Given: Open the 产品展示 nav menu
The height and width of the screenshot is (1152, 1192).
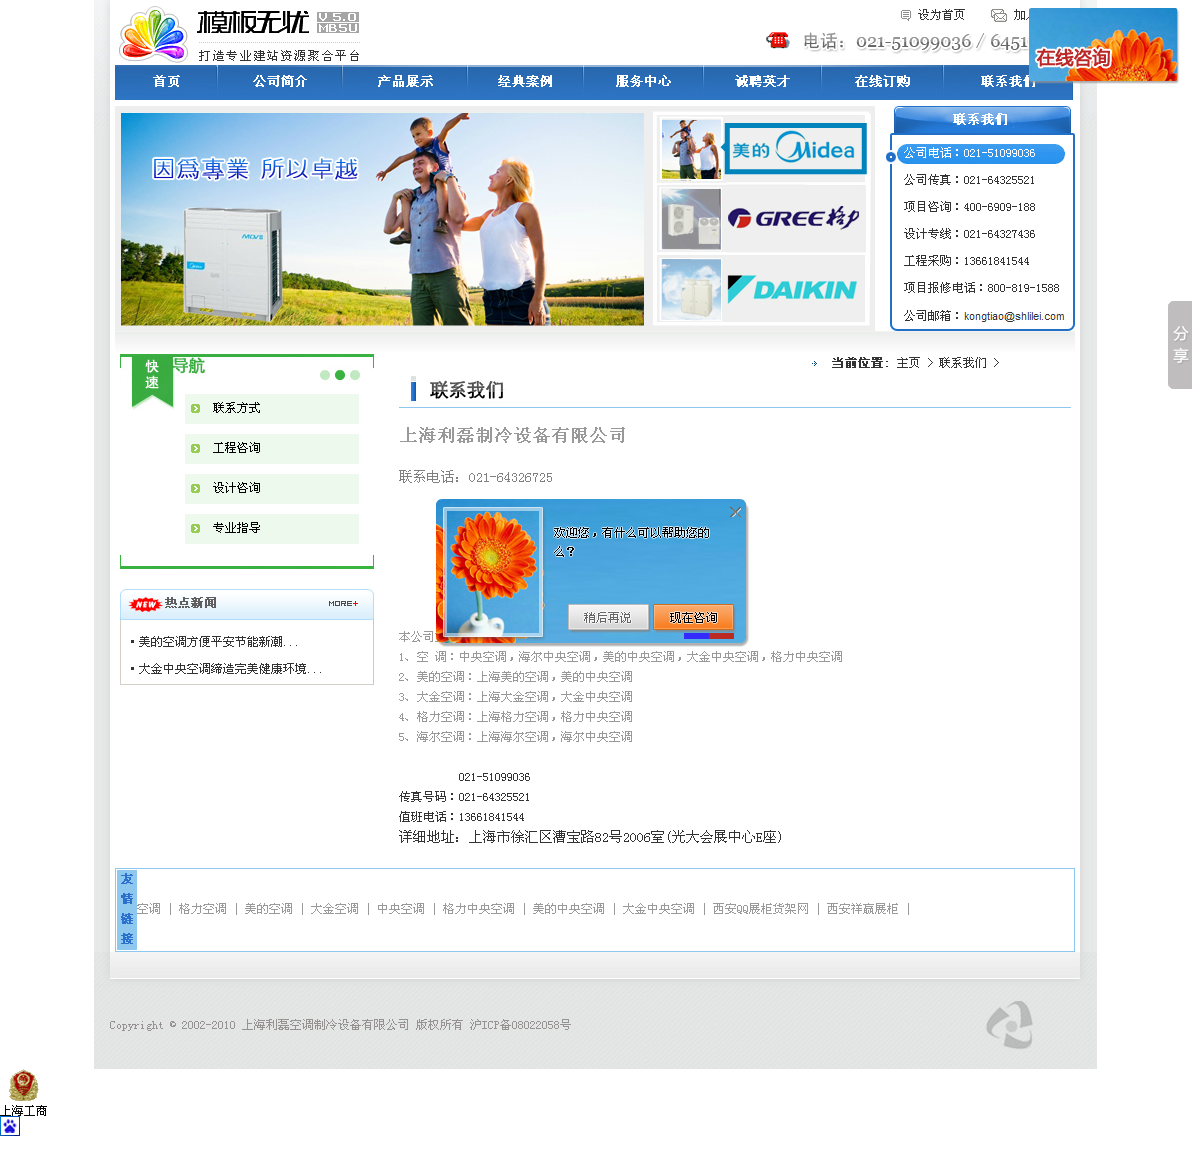Looking at the screenshot, I should click(405, 82).
